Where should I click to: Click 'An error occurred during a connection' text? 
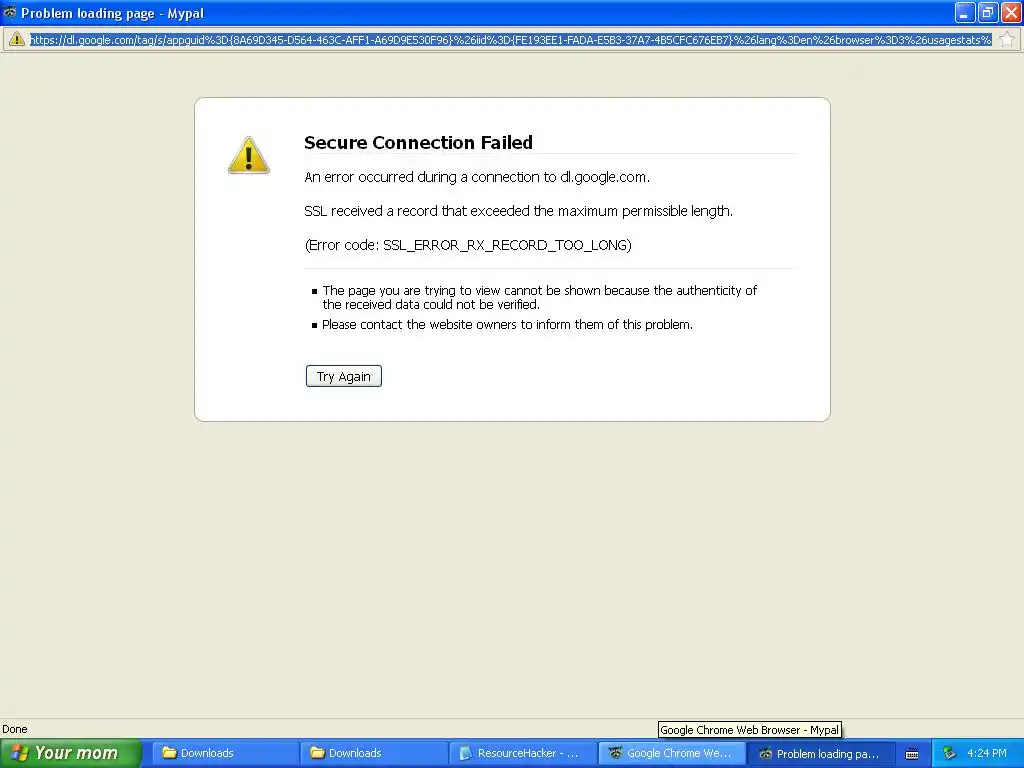pos(477,177)
